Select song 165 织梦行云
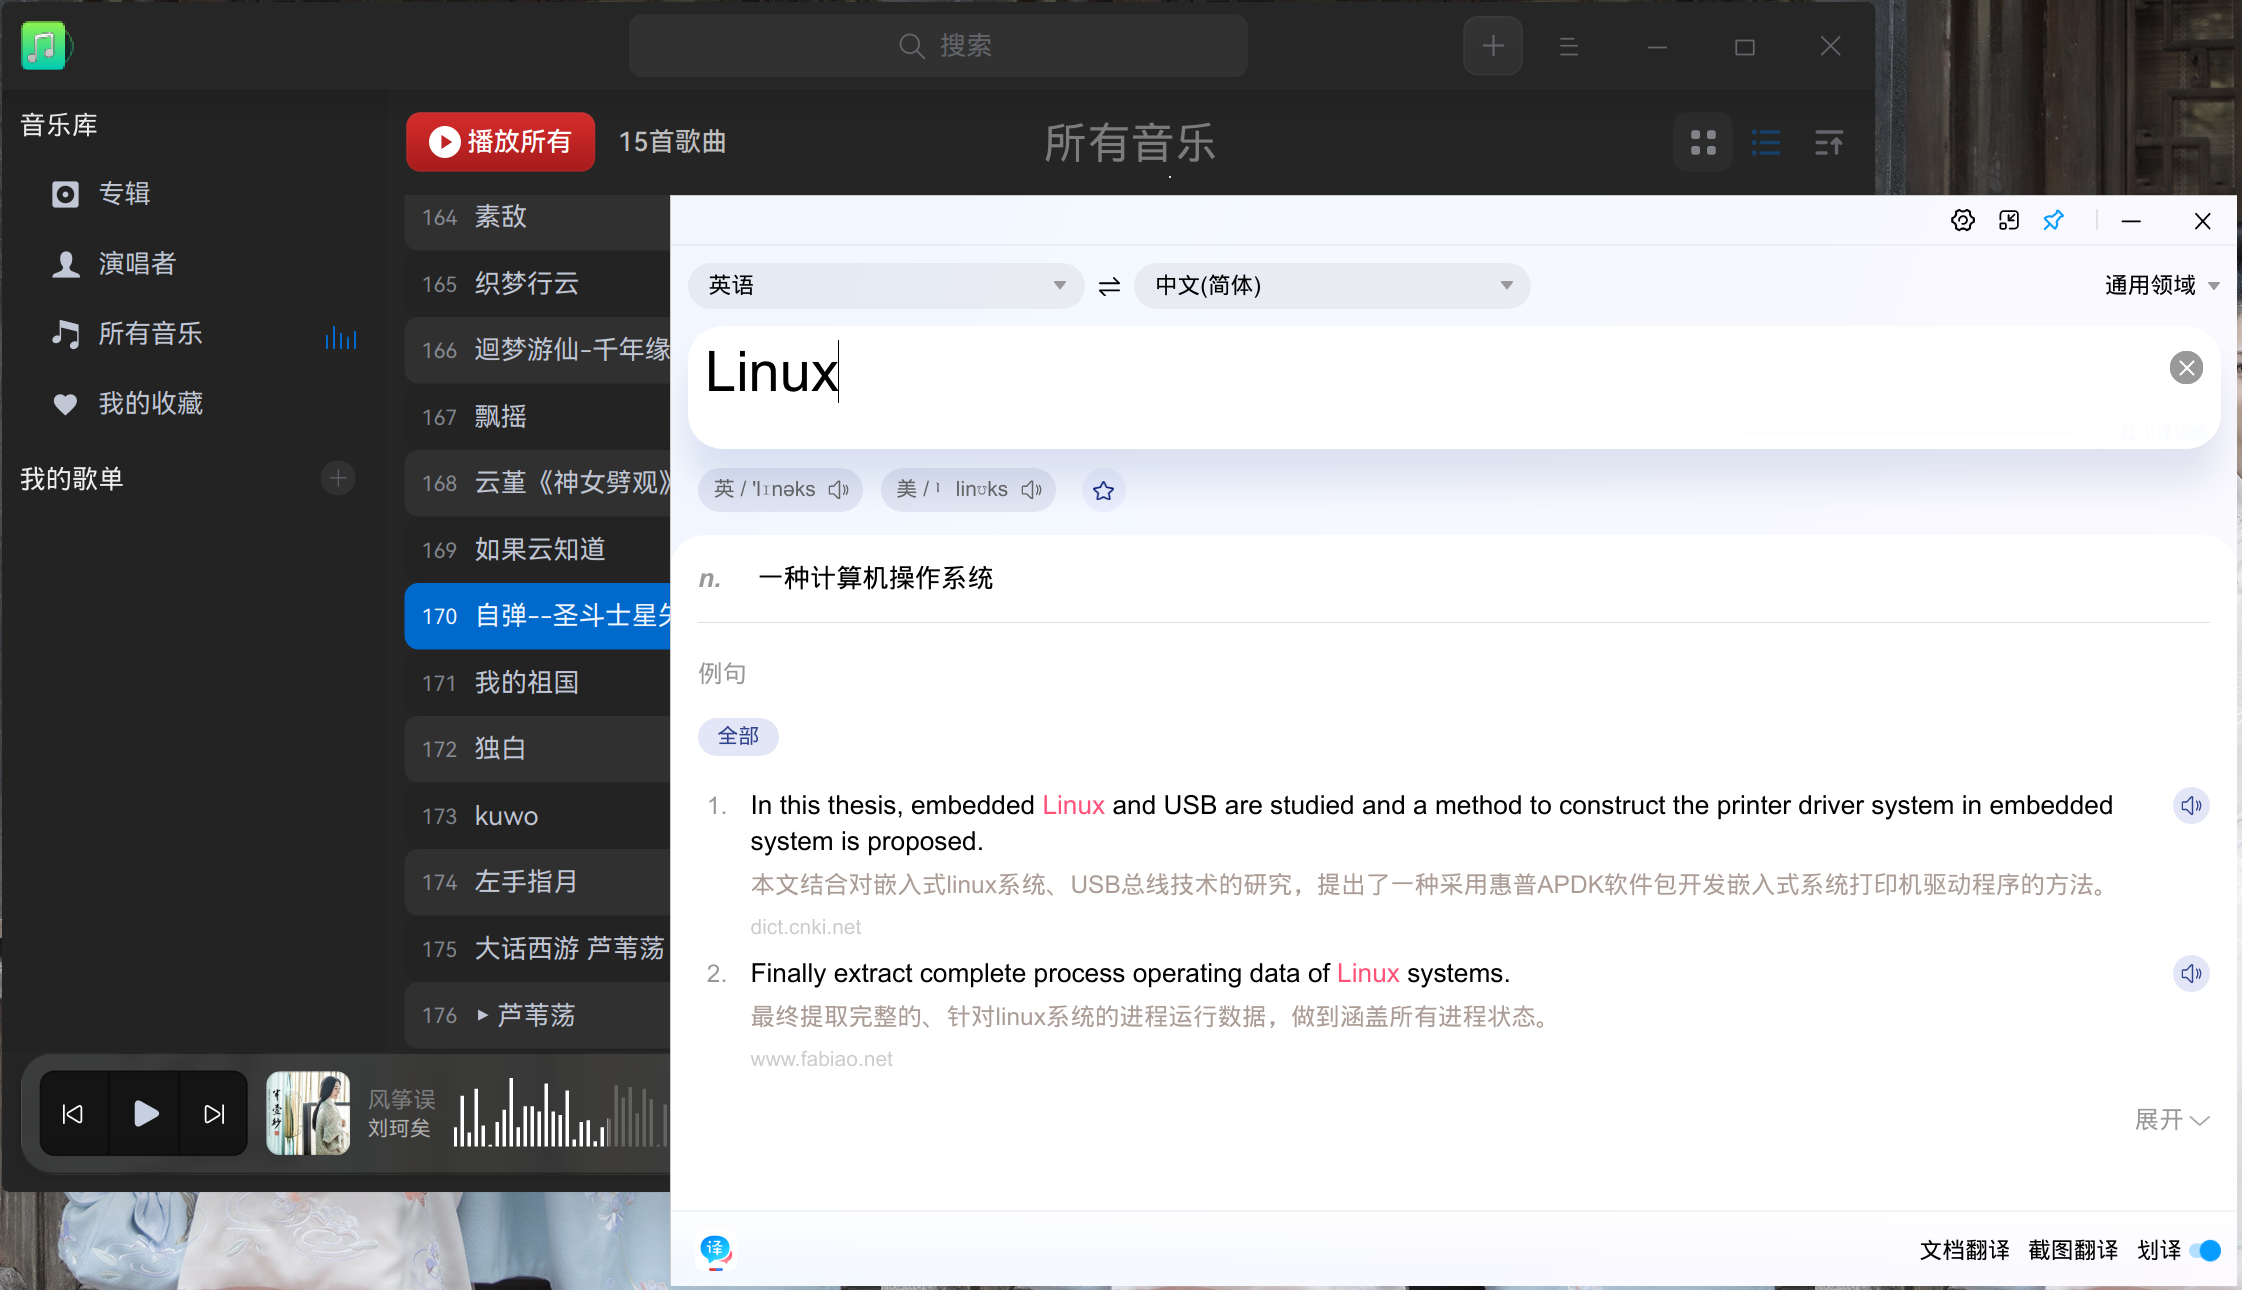 click(538, 284)
